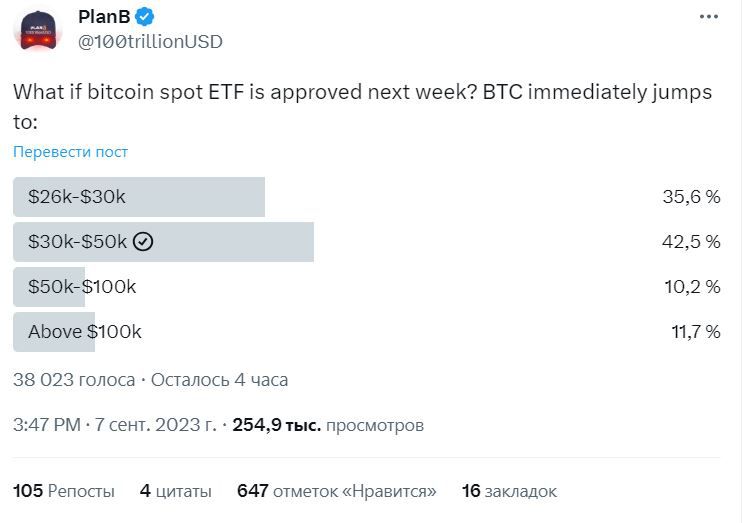Image resolution: width=755 pixels, height=523 pixels.
Task: Click the blue verified badge icon
Action: pos(145,17)
